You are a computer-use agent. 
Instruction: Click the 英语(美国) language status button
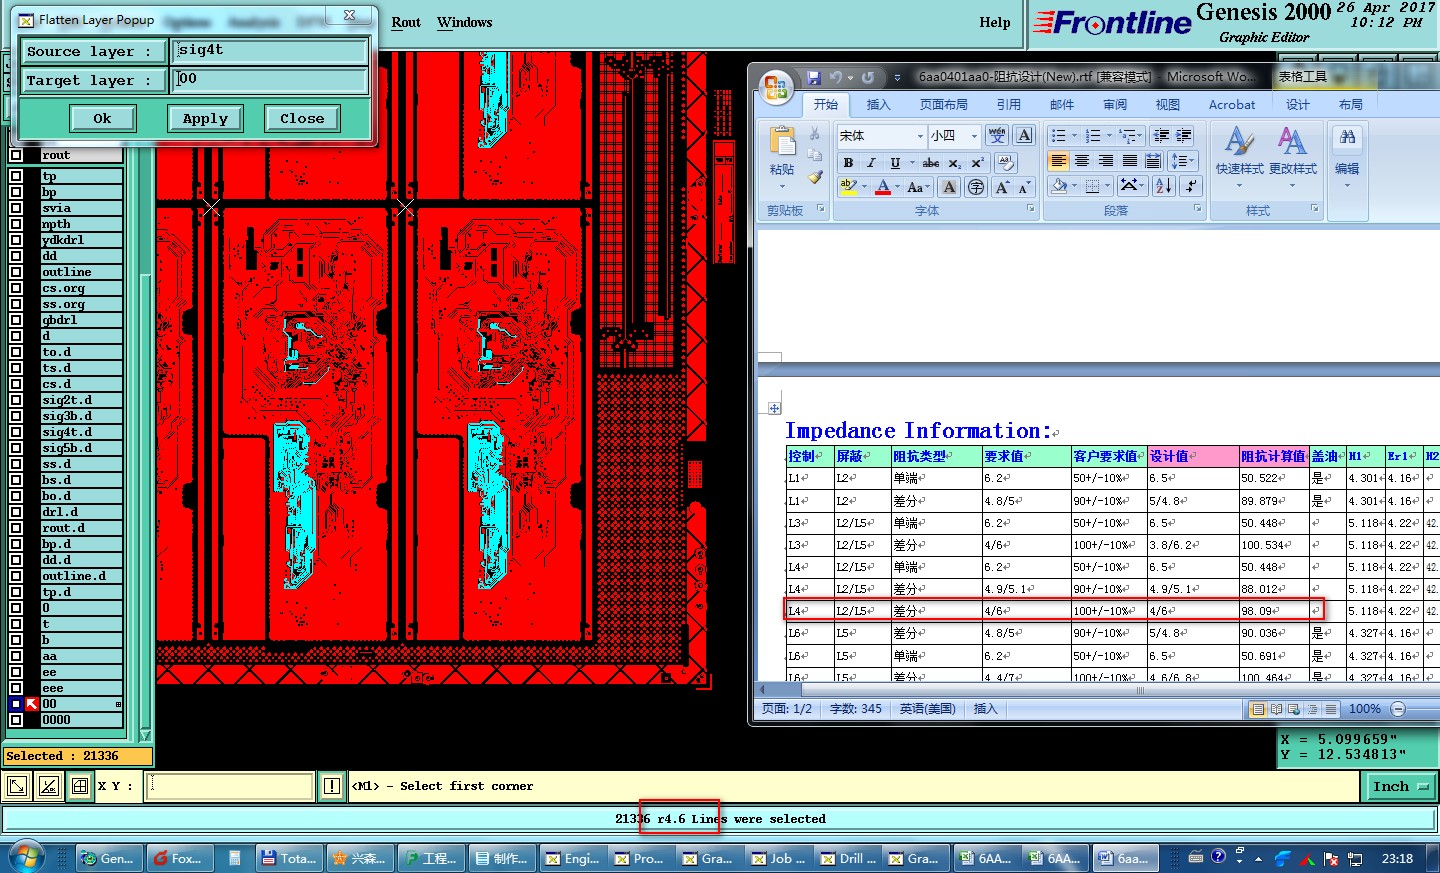(x=927, y=709)
